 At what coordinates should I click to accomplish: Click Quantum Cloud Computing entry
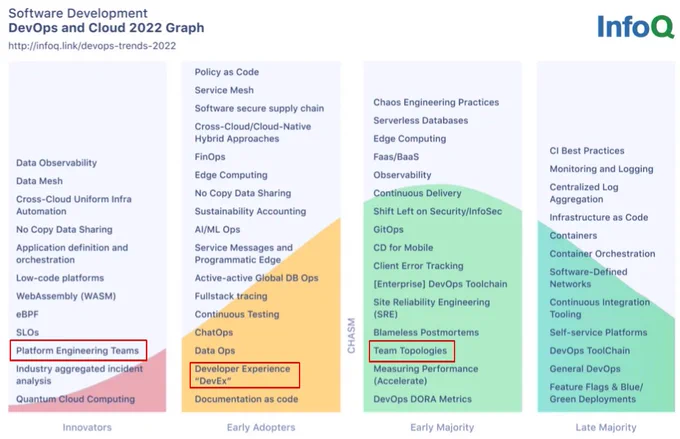tap(75, 399)
